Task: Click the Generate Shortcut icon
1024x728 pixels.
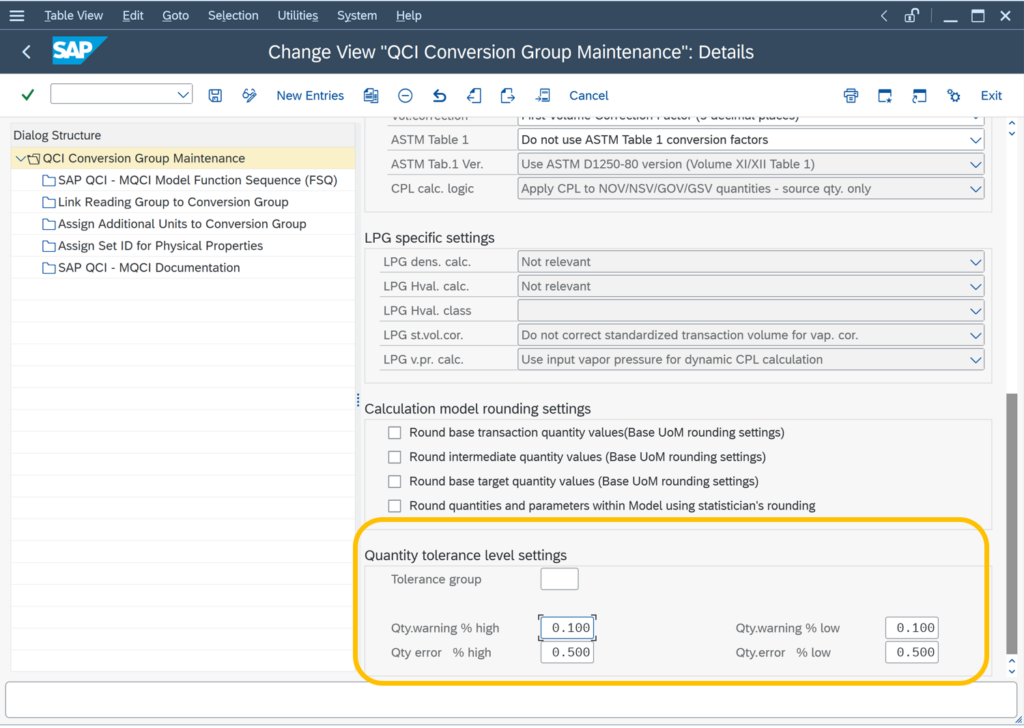Action: click(919, 95)
